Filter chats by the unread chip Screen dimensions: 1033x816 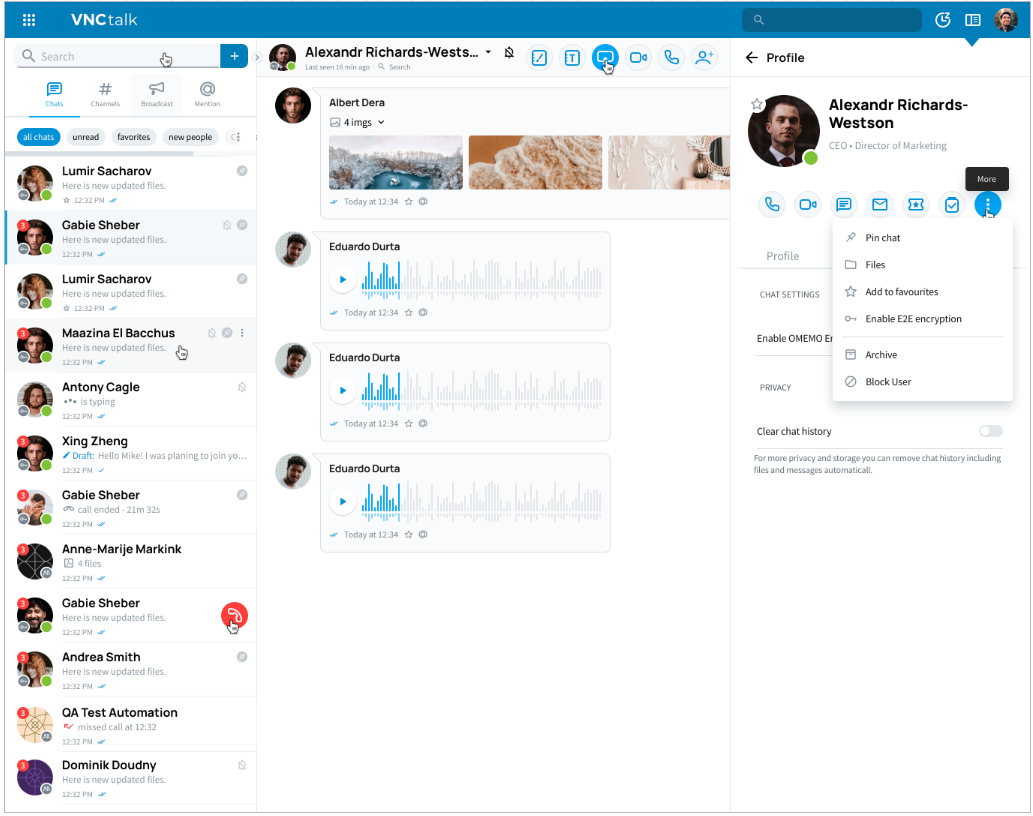coord(85,137)
